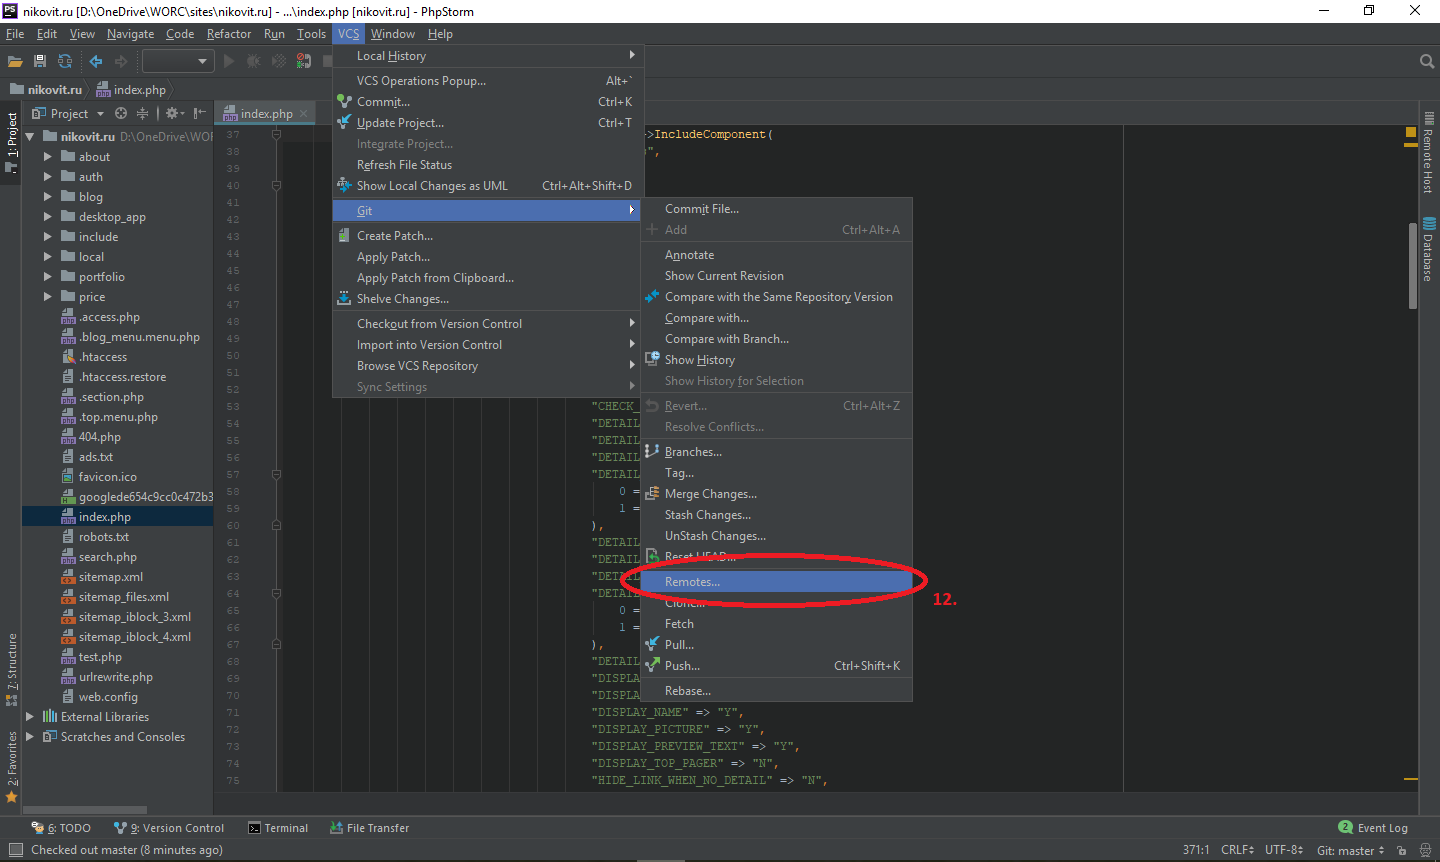Open the TODO tool window button
Viewport: 1440px width, 862px height.
[x=61, y=828]
